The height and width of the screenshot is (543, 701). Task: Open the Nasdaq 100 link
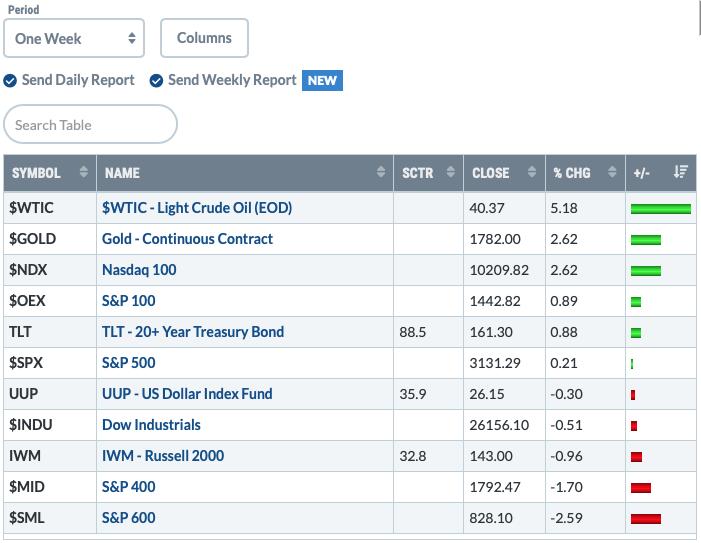click(139, 269)
